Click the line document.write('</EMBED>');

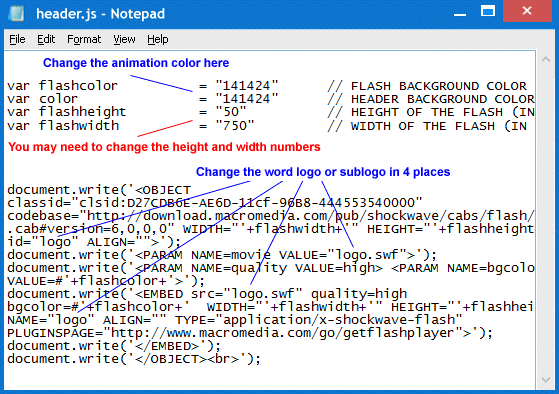(114, 346)
